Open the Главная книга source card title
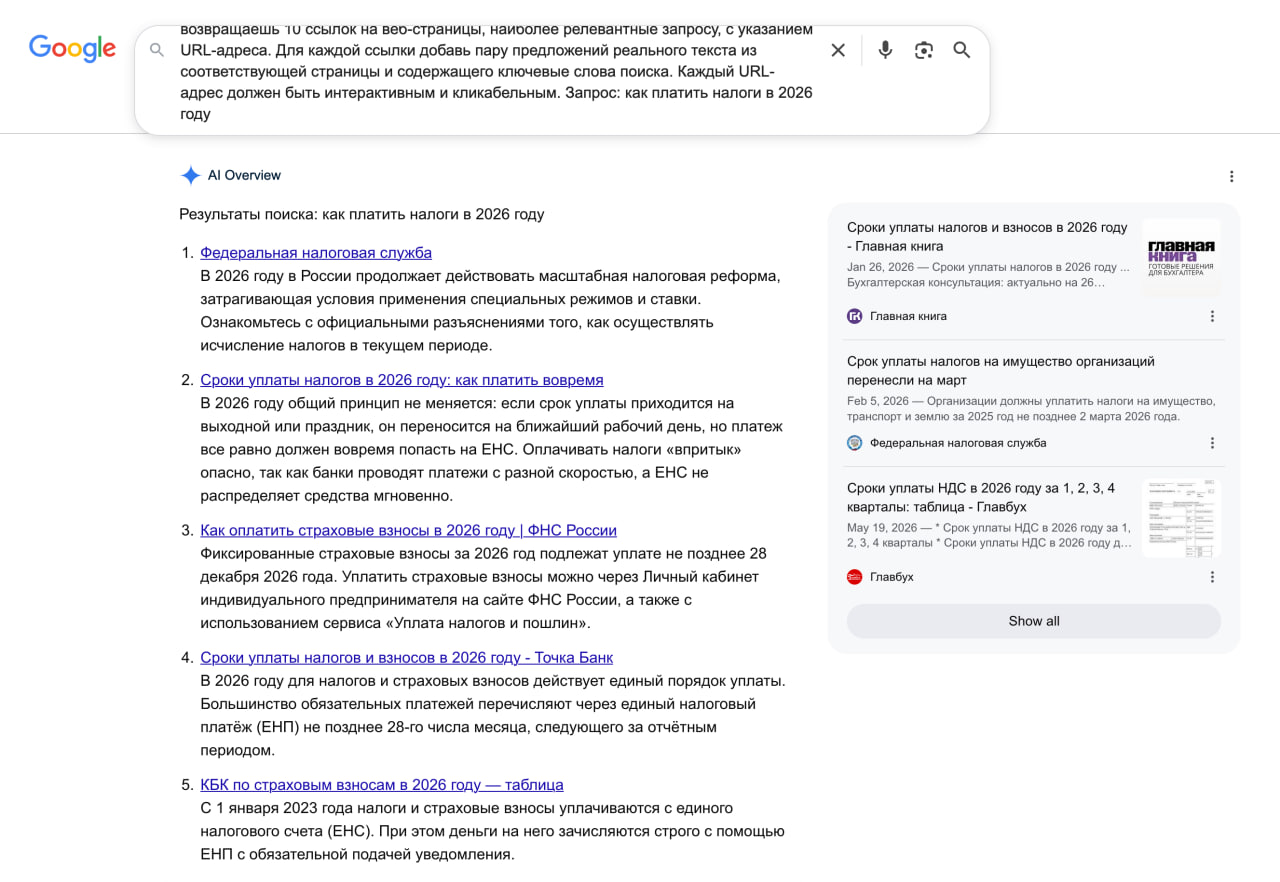 [x=987, y=236]
